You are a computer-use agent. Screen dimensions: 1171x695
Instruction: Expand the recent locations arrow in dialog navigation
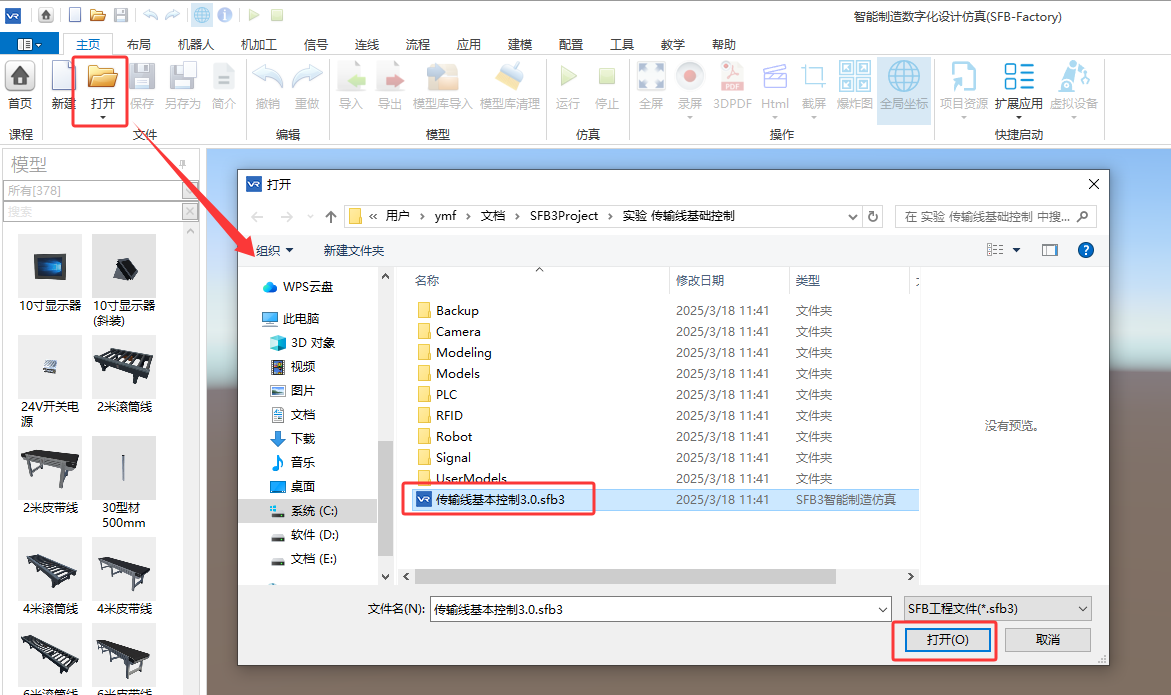311,216
